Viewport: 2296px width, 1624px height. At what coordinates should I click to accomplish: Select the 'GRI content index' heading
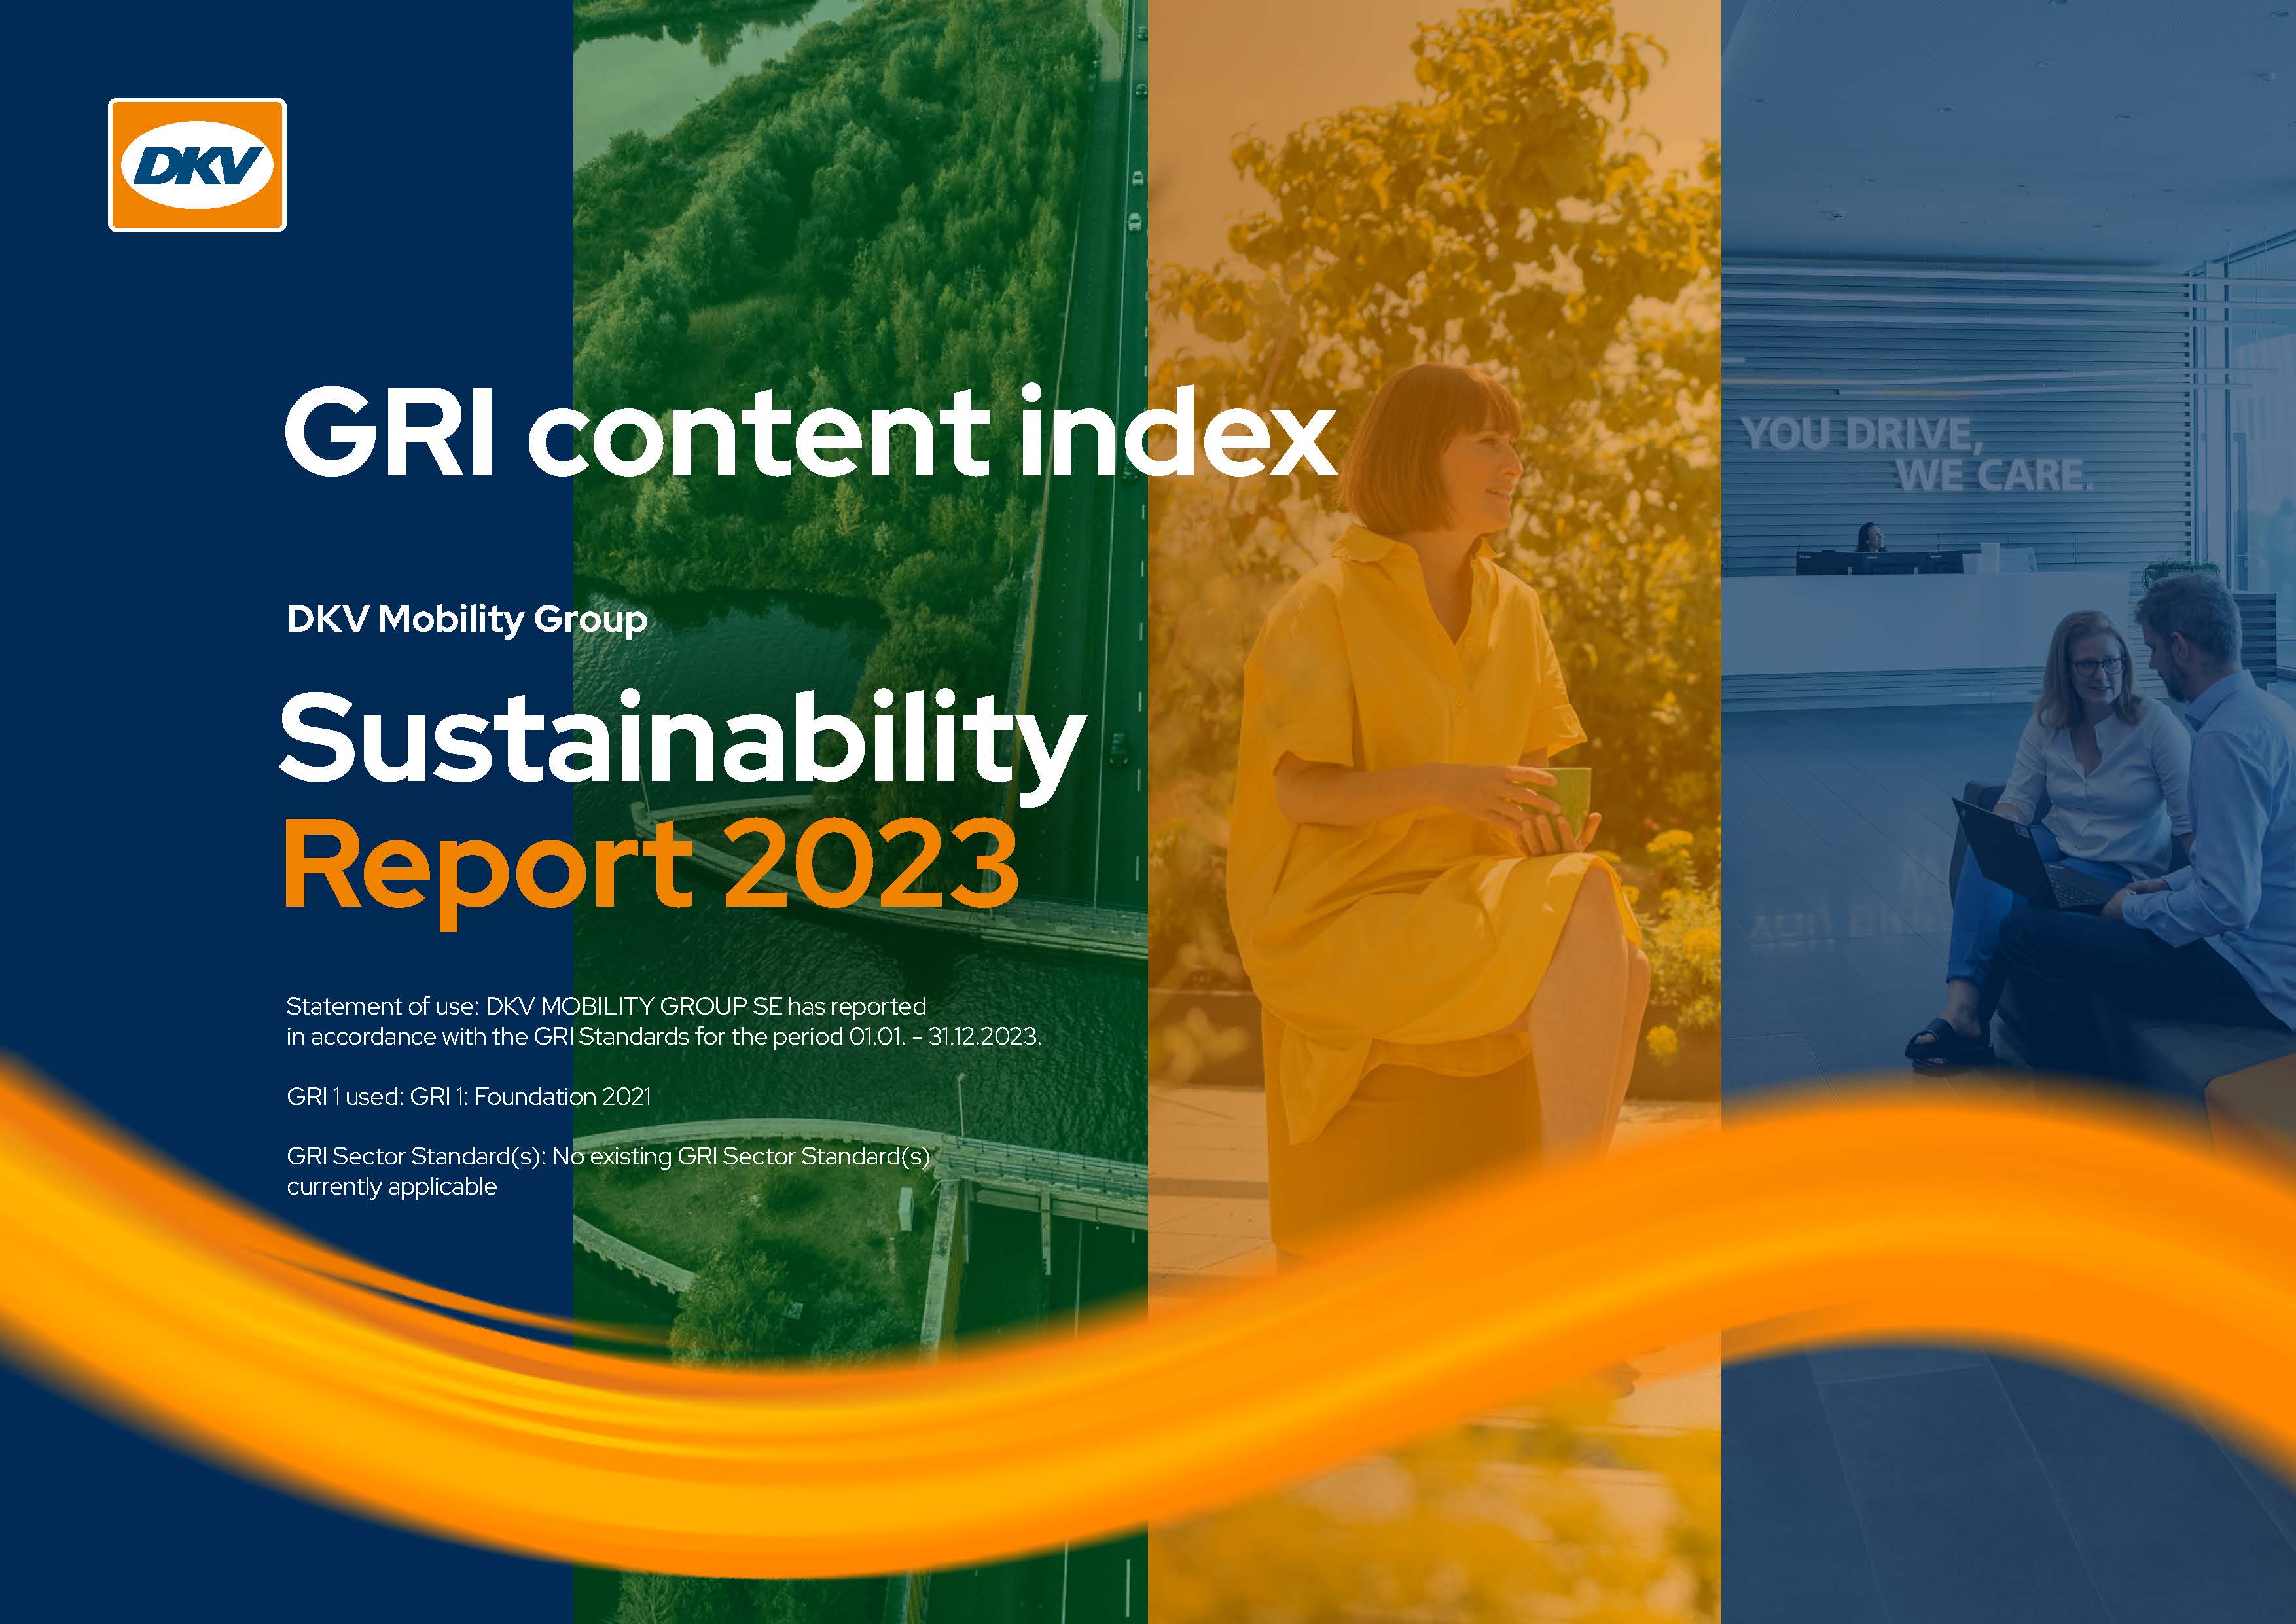click(811, 432)
